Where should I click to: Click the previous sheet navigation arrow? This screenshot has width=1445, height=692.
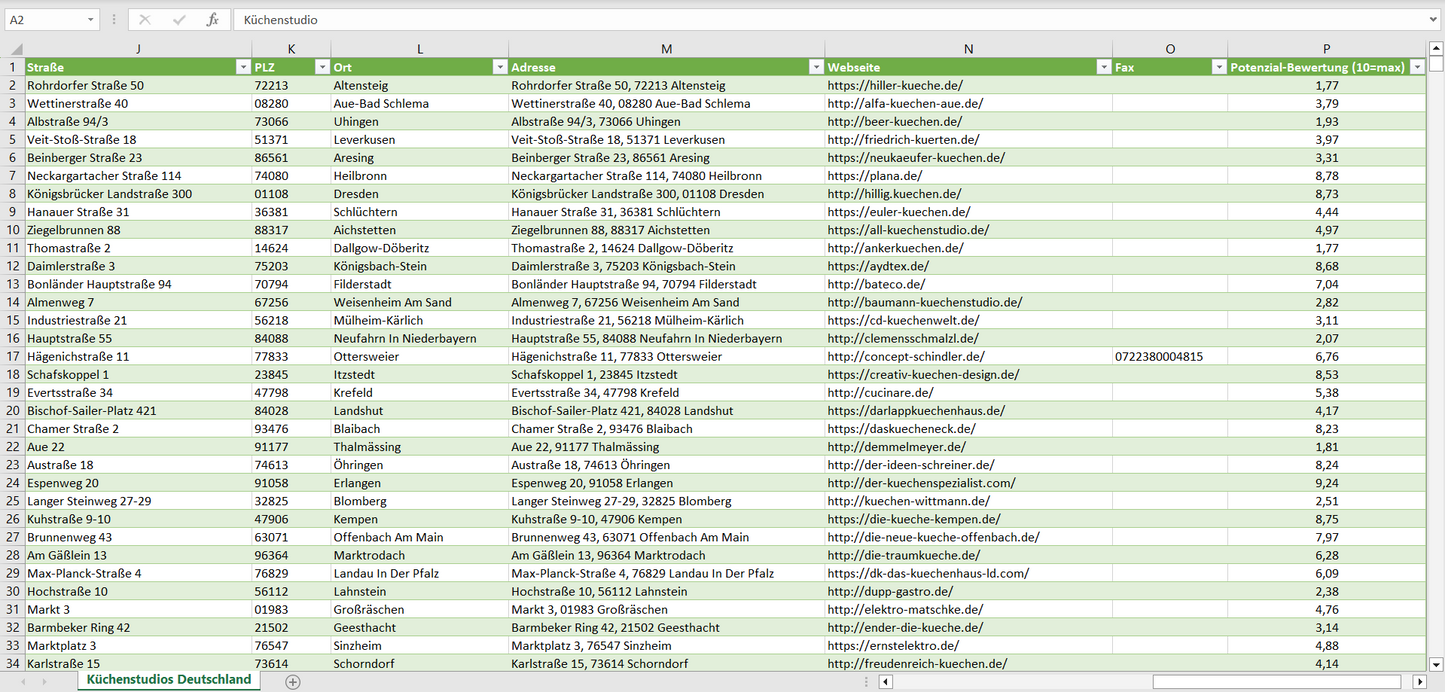point(23,682)
